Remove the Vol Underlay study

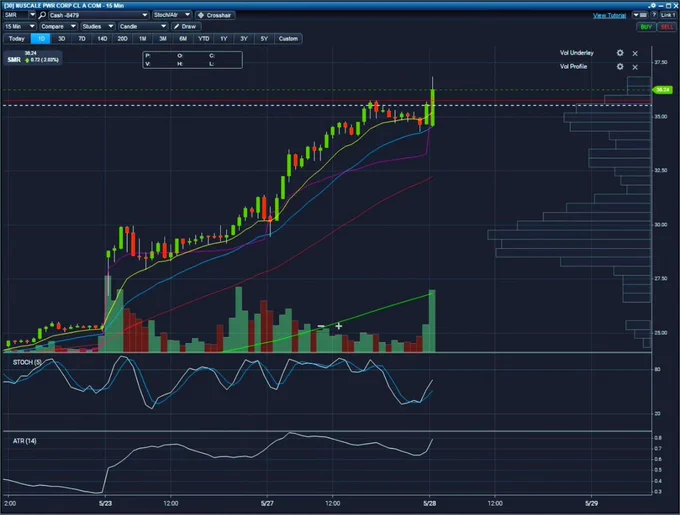tap(635, 53)
